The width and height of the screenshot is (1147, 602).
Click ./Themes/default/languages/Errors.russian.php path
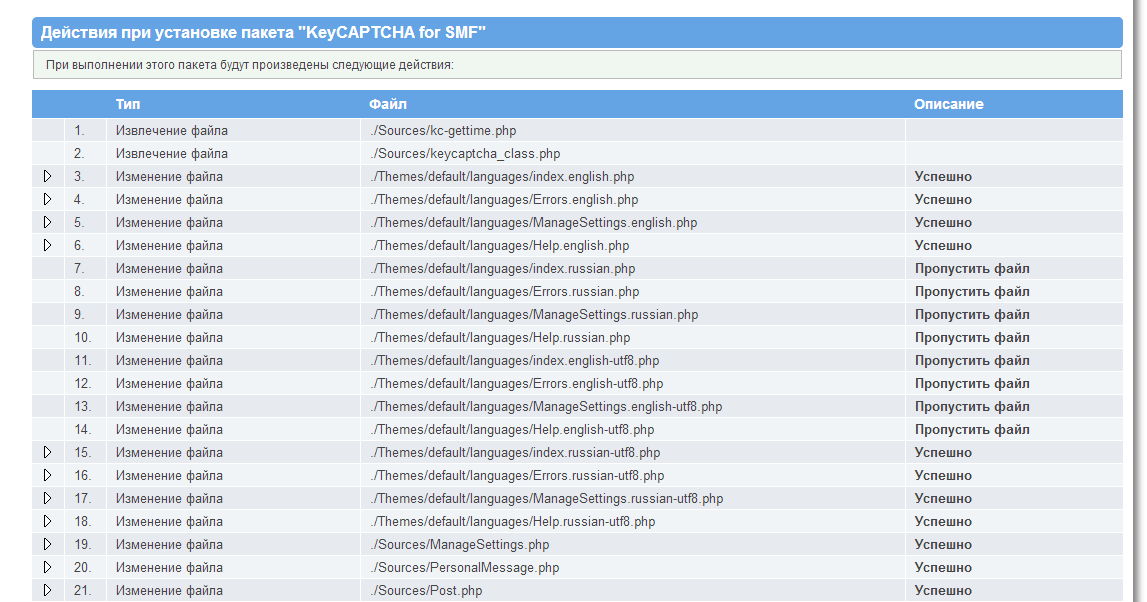(x=505, y=291)
